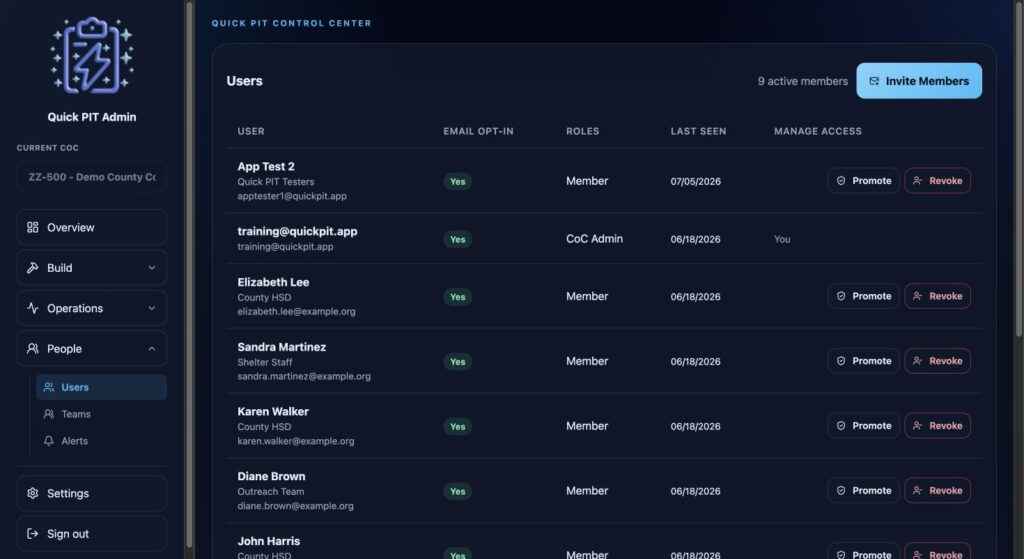Click Shelter Staff under Sandra Martinez
The width and height of the screenshot is (1024, 559).
(x=264, y=362)
